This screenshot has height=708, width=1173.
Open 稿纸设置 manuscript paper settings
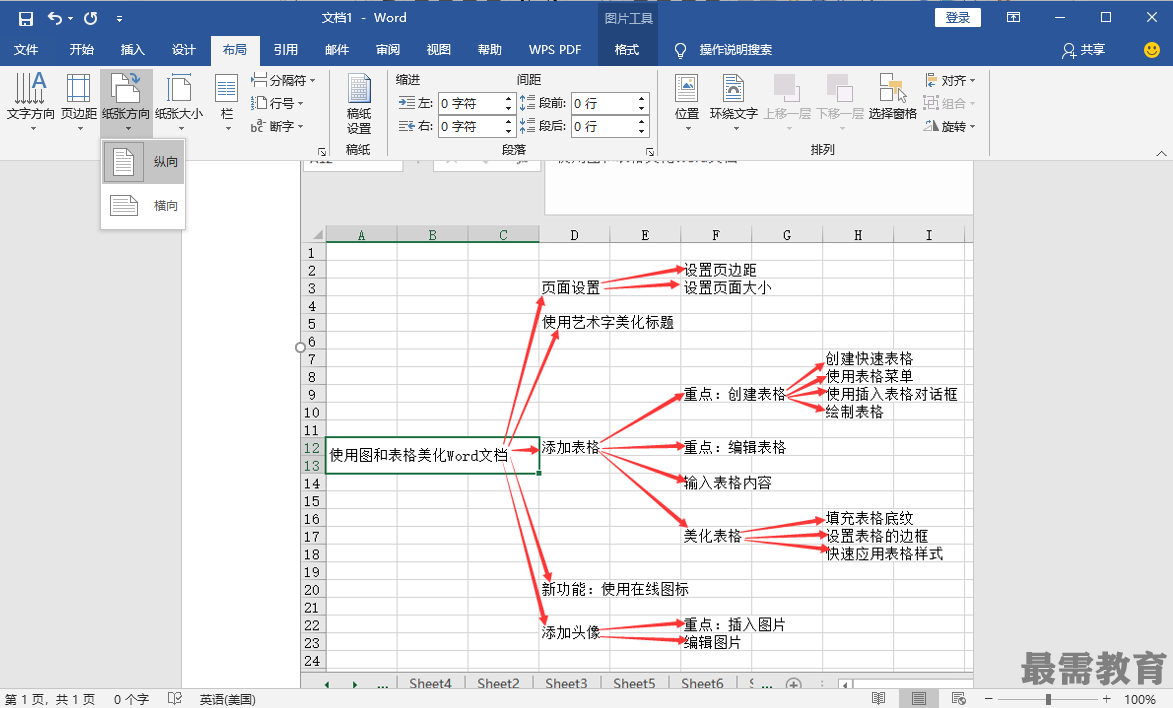(359, 105)
